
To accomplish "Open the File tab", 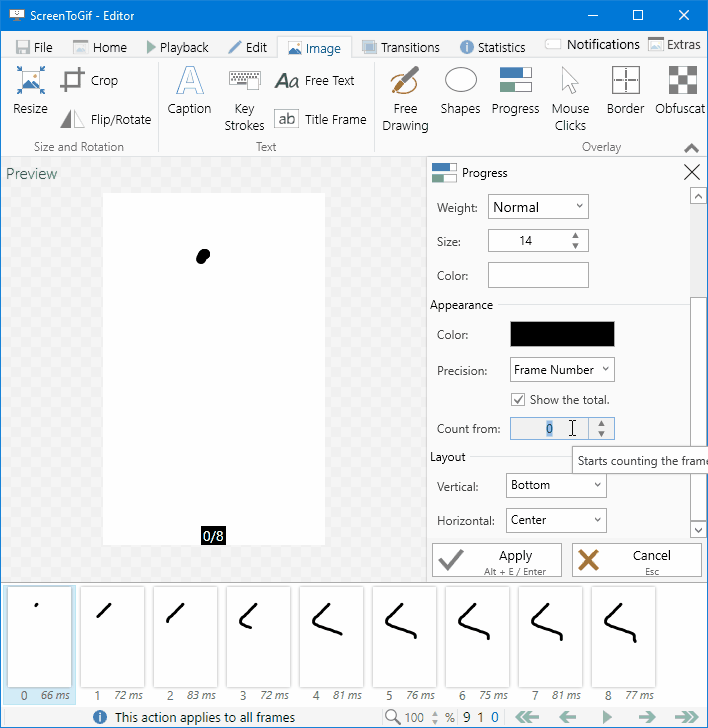I will point(34,47).
